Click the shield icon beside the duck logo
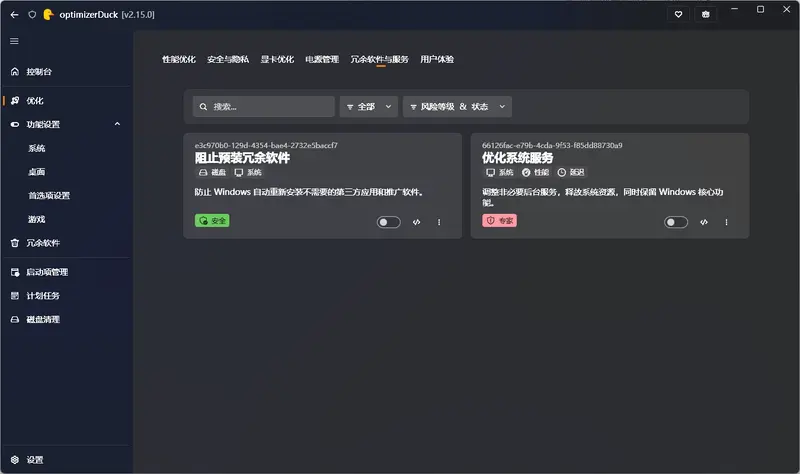This screenshot has height=474, width=800. pos(32,15)
